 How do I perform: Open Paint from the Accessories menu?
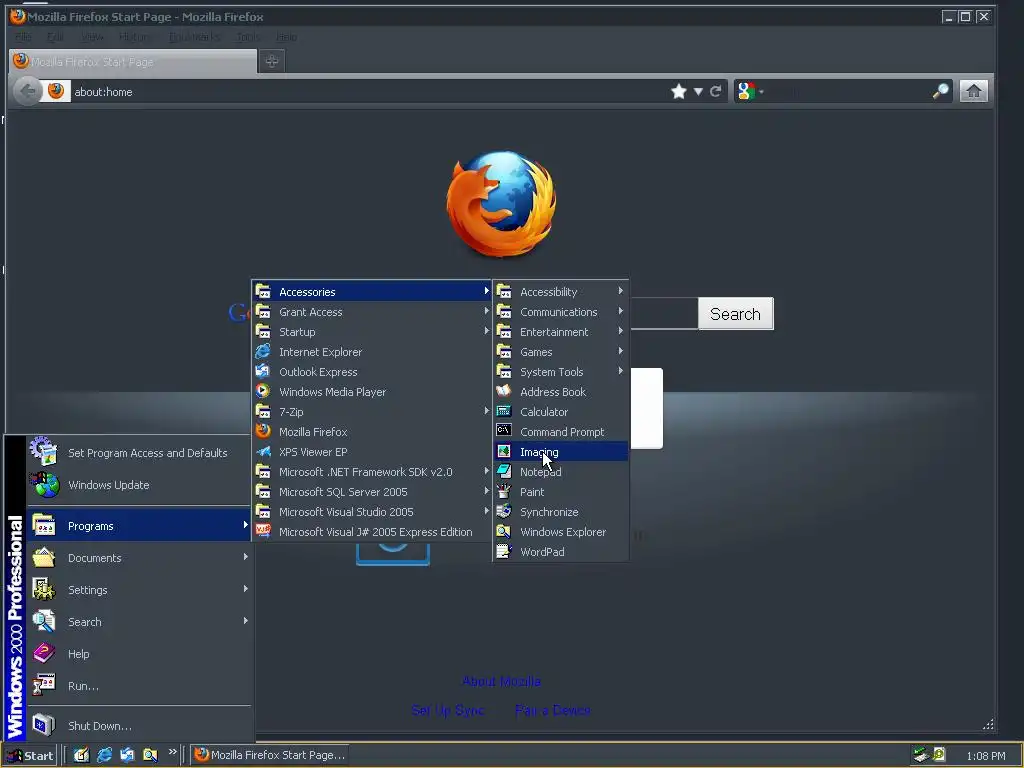pos(560,492)
